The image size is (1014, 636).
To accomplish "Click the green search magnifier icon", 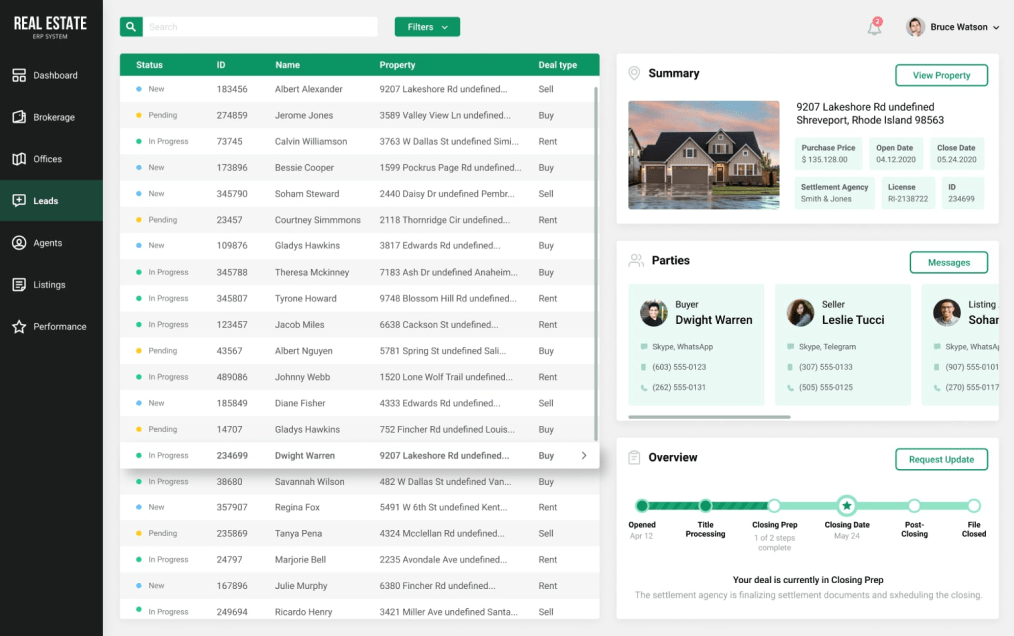I will click(x=131, y=27).
